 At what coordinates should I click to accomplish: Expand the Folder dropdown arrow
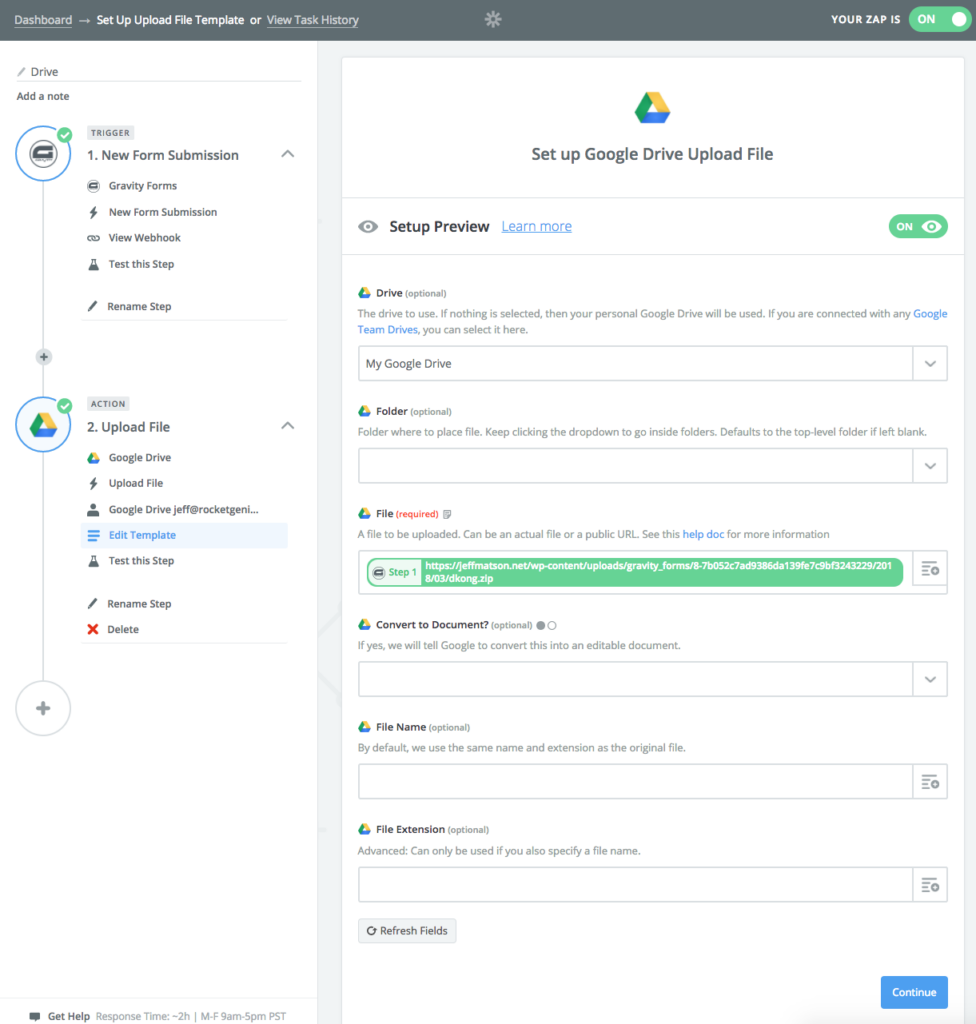930,466
